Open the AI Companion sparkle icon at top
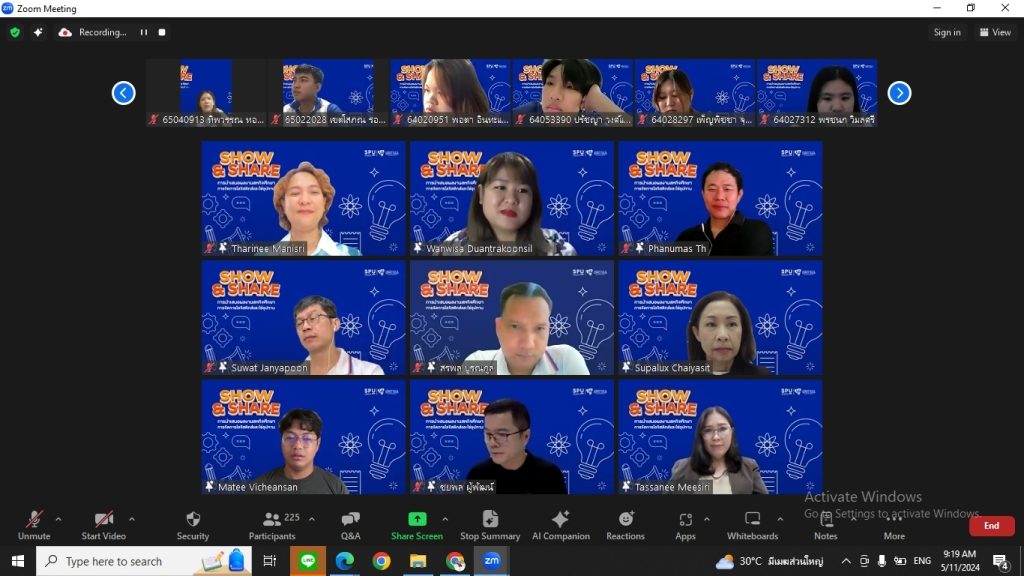 tap(38, 32)
